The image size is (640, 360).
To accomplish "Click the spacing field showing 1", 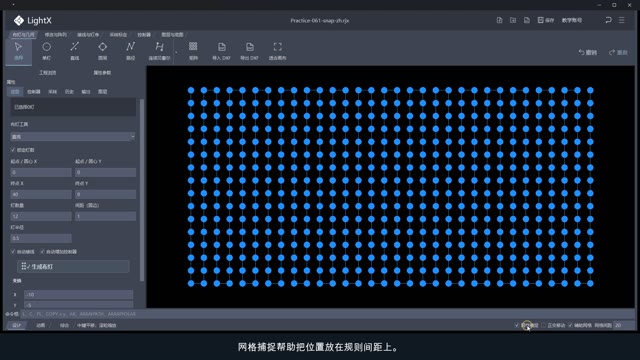I will [105, 216].
